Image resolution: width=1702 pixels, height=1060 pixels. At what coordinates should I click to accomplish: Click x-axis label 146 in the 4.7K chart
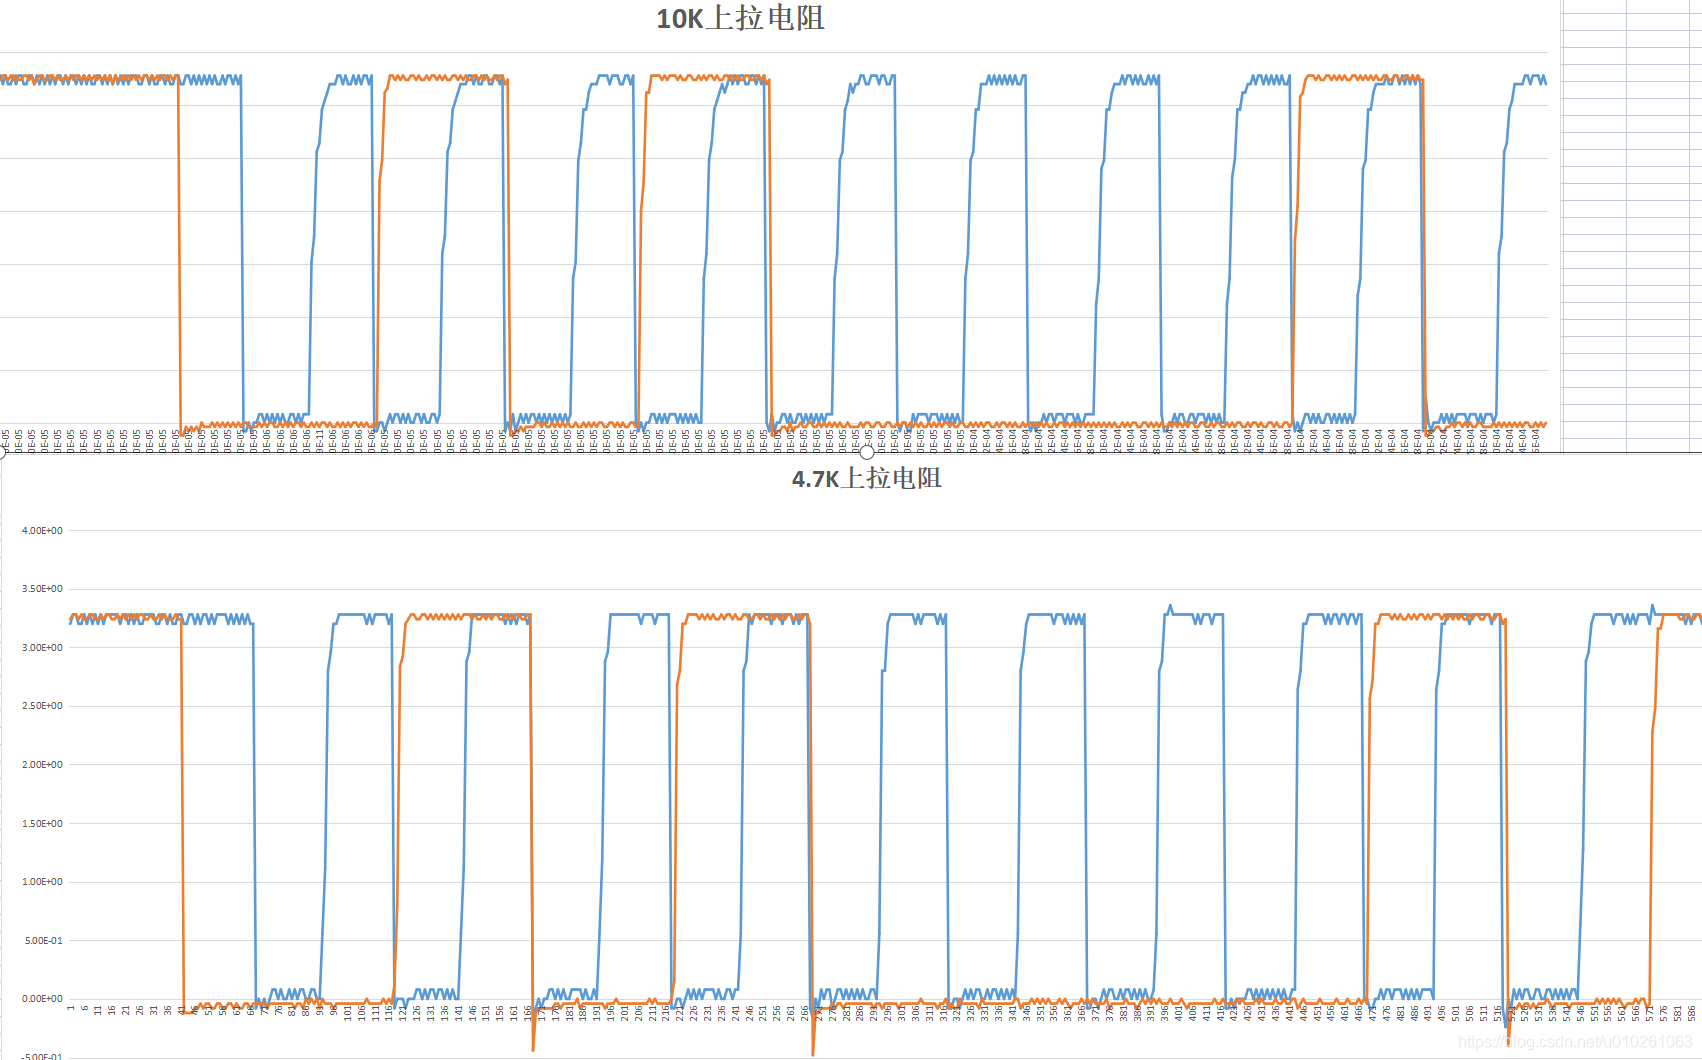tap(473, 1012)
